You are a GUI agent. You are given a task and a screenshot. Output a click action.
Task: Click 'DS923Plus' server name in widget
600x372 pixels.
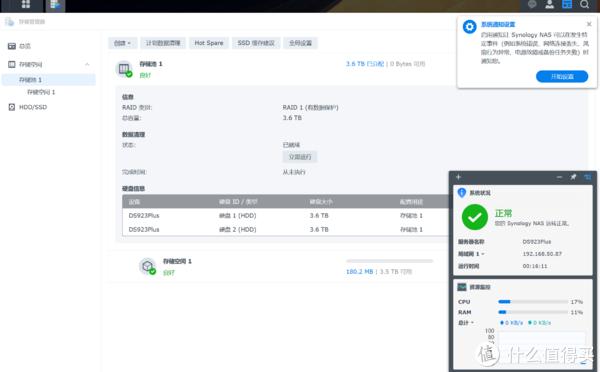coord(537,242)
